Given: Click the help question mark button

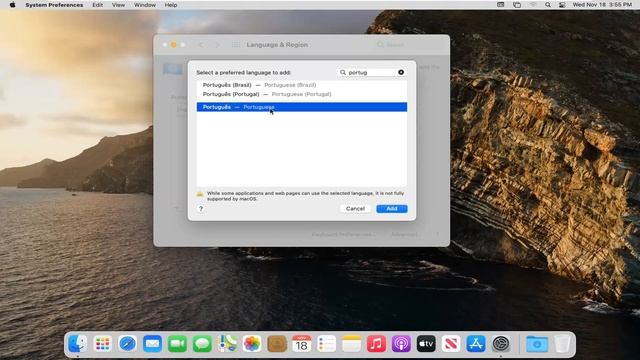Looking at the screenshot, I should 201,209.
